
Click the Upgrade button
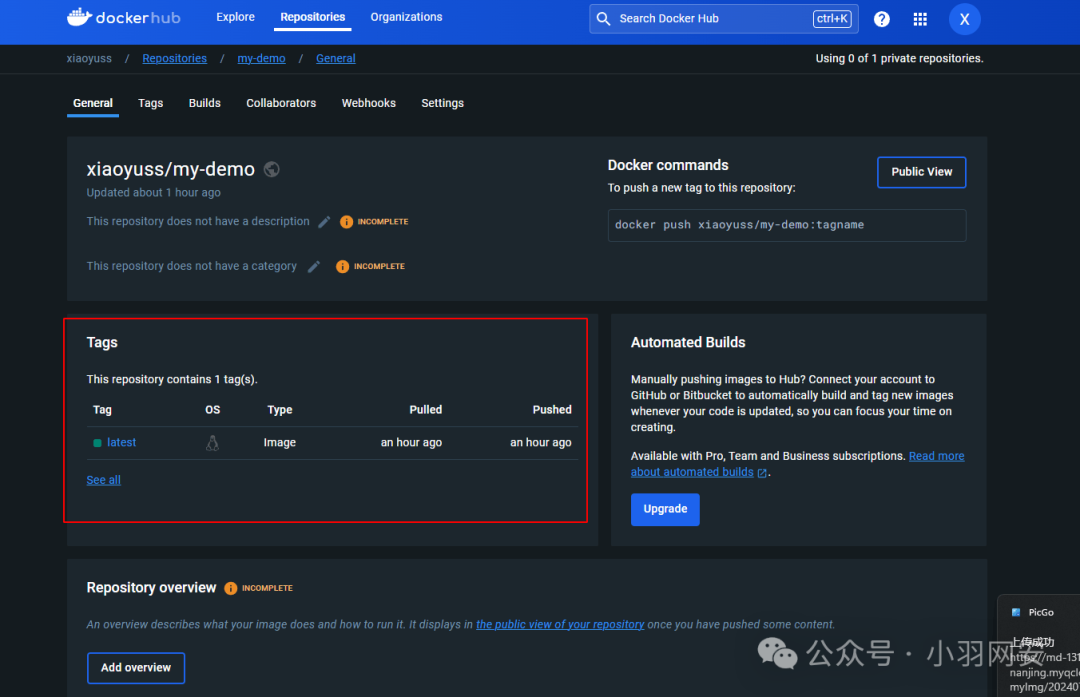(x=665, y=509)
